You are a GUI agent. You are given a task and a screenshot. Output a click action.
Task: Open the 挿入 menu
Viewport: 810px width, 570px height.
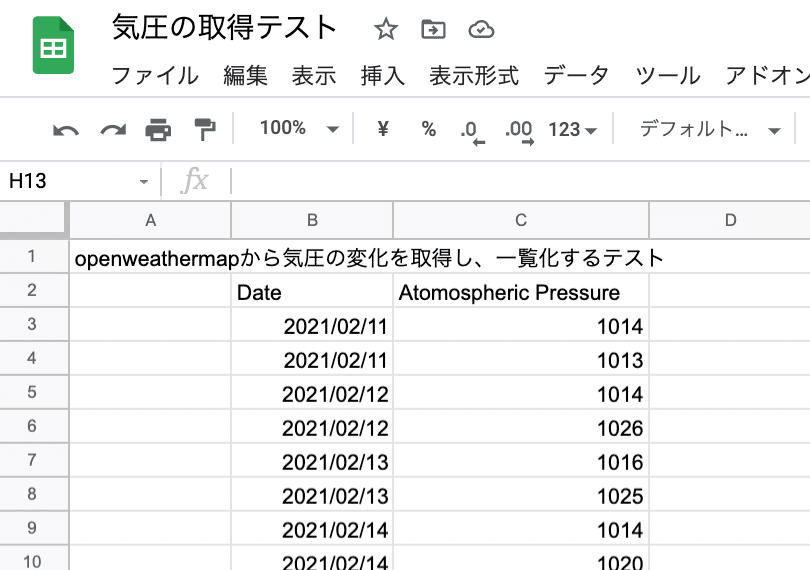point(383,75)
